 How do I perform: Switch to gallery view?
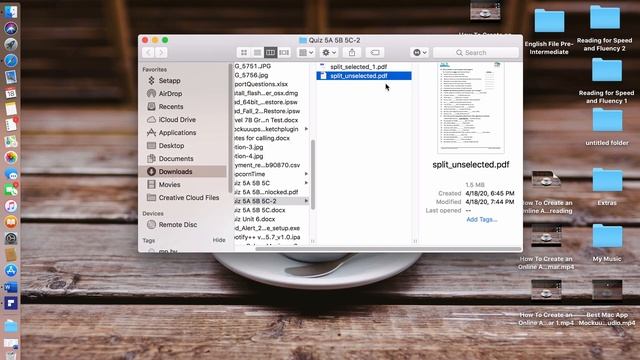(x=284, y=52)
